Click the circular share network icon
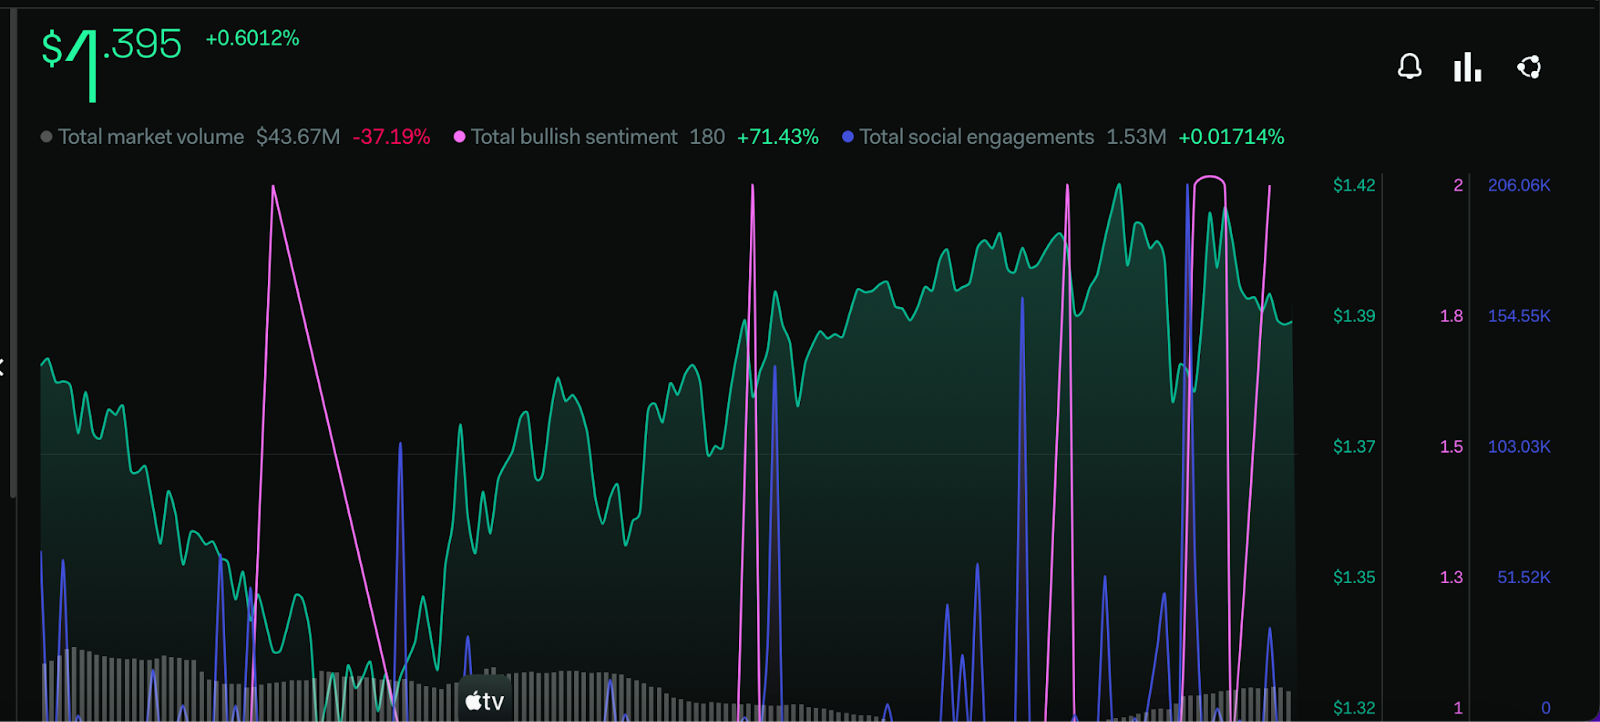 click(x=1528, y=67)
